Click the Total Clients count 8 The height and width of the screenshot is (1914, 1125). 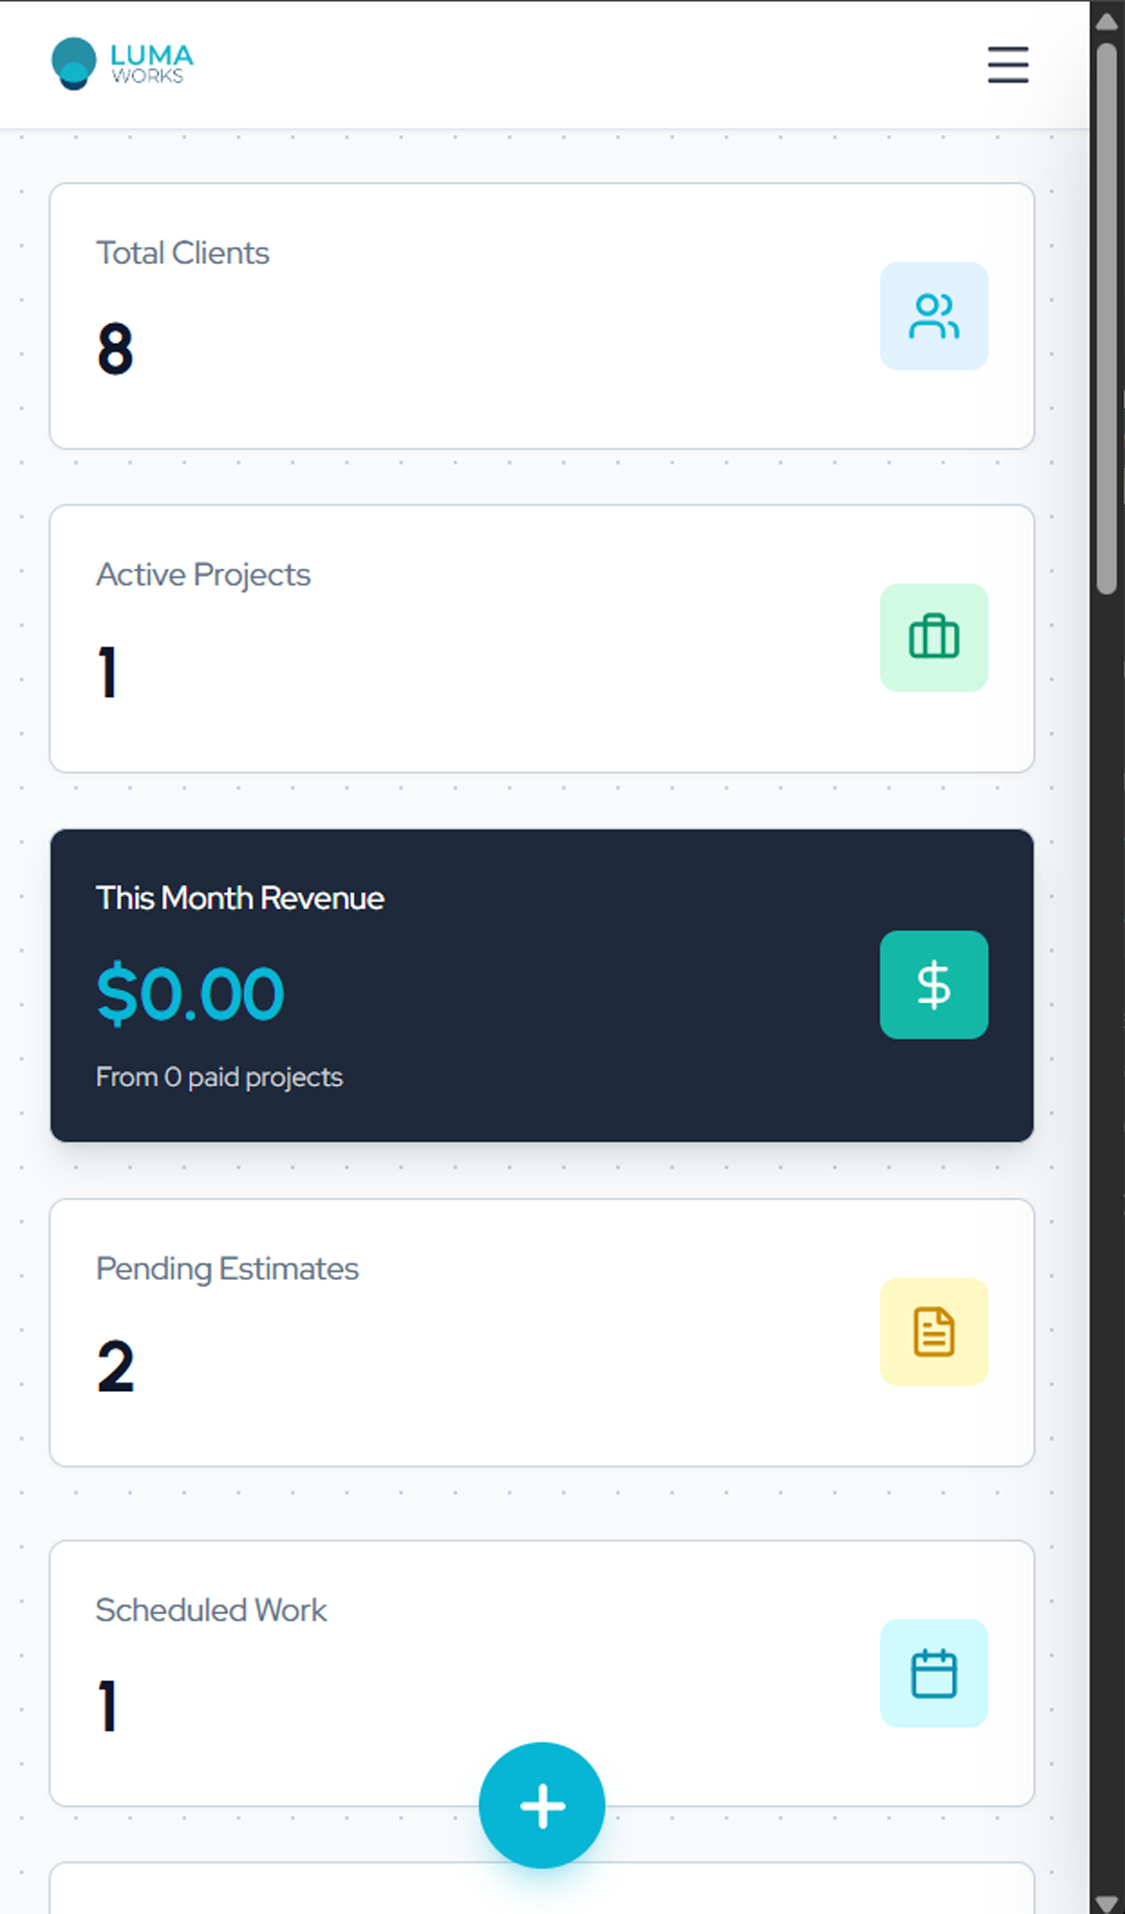pyautogui.click(x=115, y=349)
